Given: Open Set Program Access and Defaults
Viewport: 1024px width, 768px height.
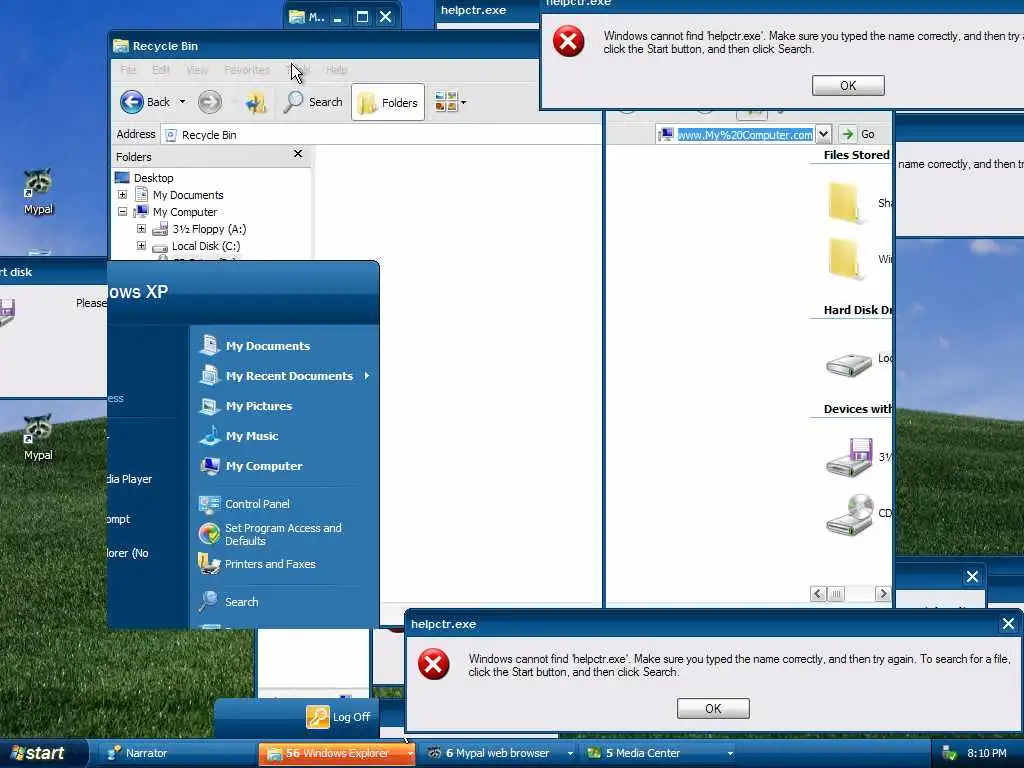Looking at the screenshot, I should pyautogui.click(x=285, y=534).
